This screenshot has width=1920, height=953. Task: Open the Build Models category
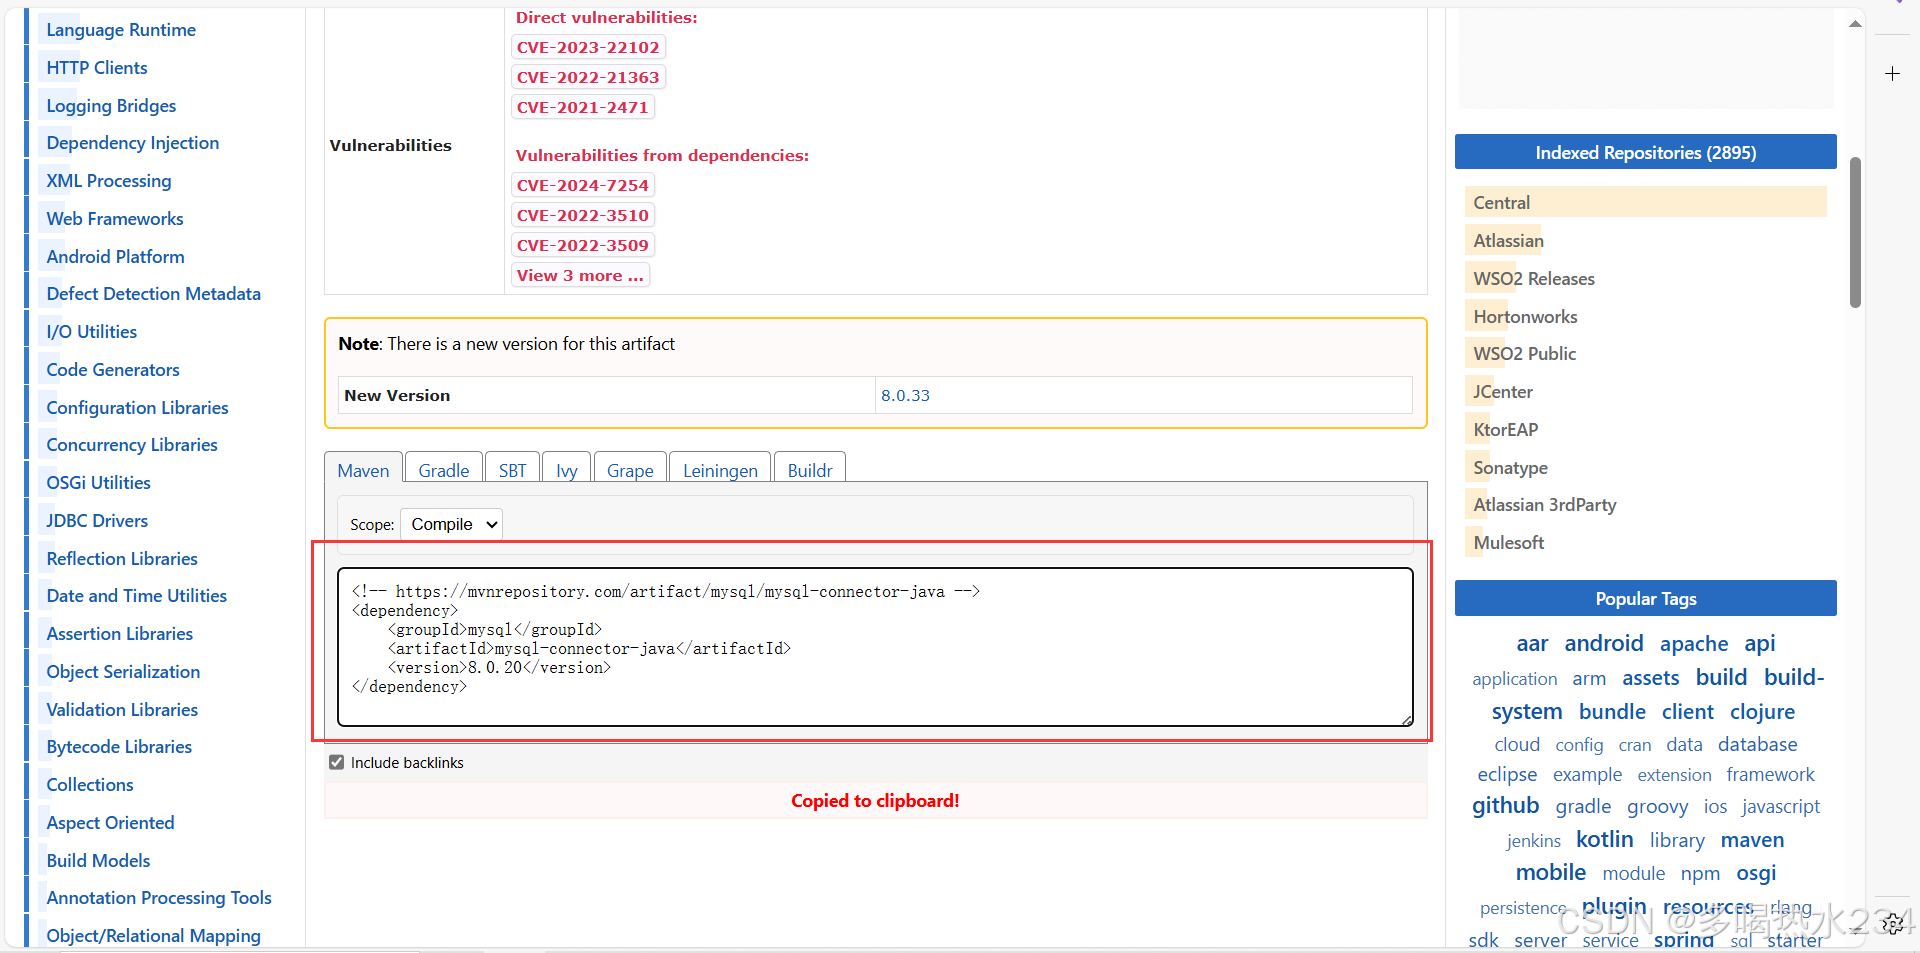(98, 861)
